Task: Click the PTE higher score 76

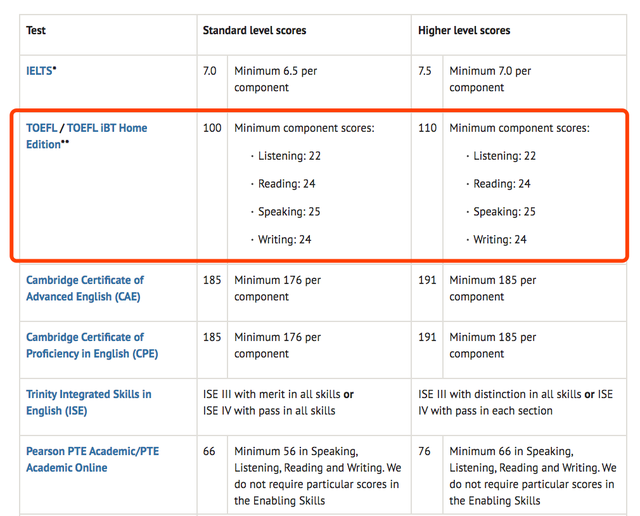Action: [425, 451]
